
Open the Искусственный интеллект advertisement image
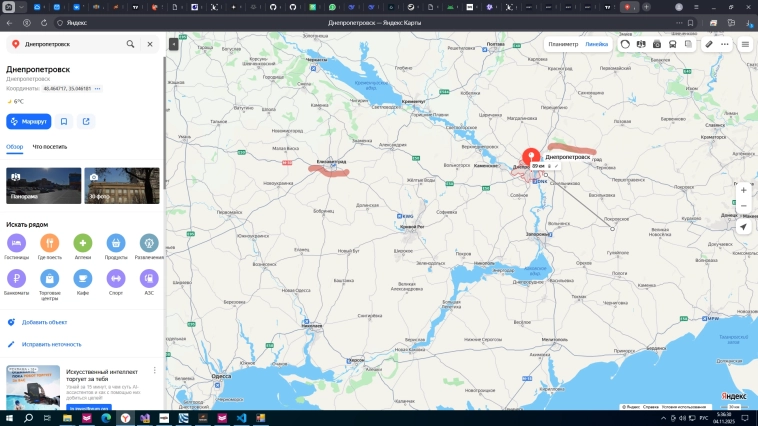pos(33,388)
